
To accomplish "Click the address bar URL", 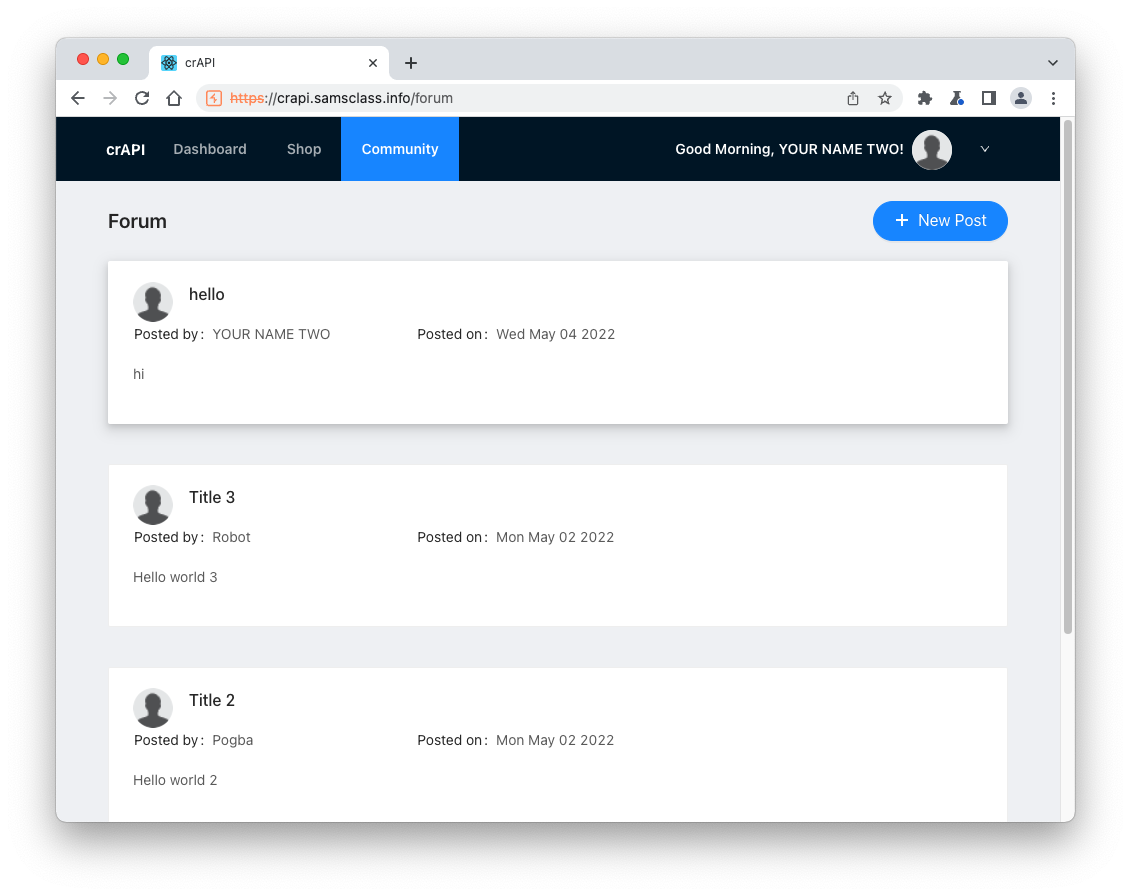I will [341, 98].
